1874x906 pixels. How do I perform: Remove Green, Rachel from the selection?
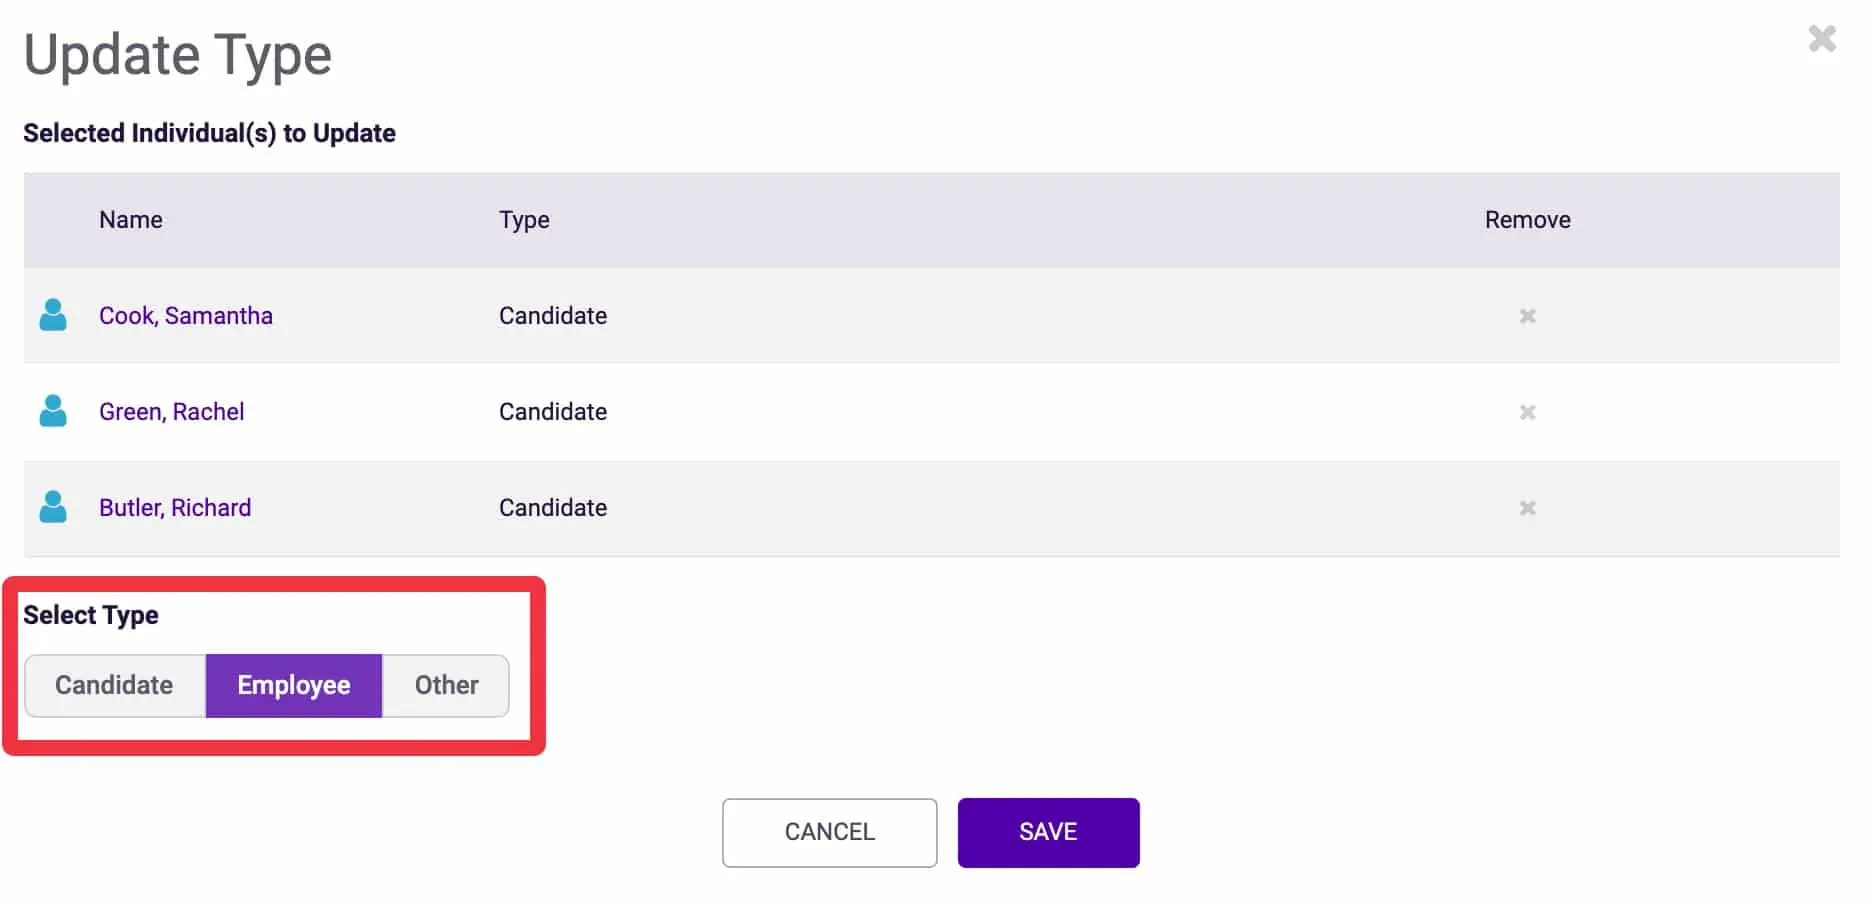(x=1527, y=412)
